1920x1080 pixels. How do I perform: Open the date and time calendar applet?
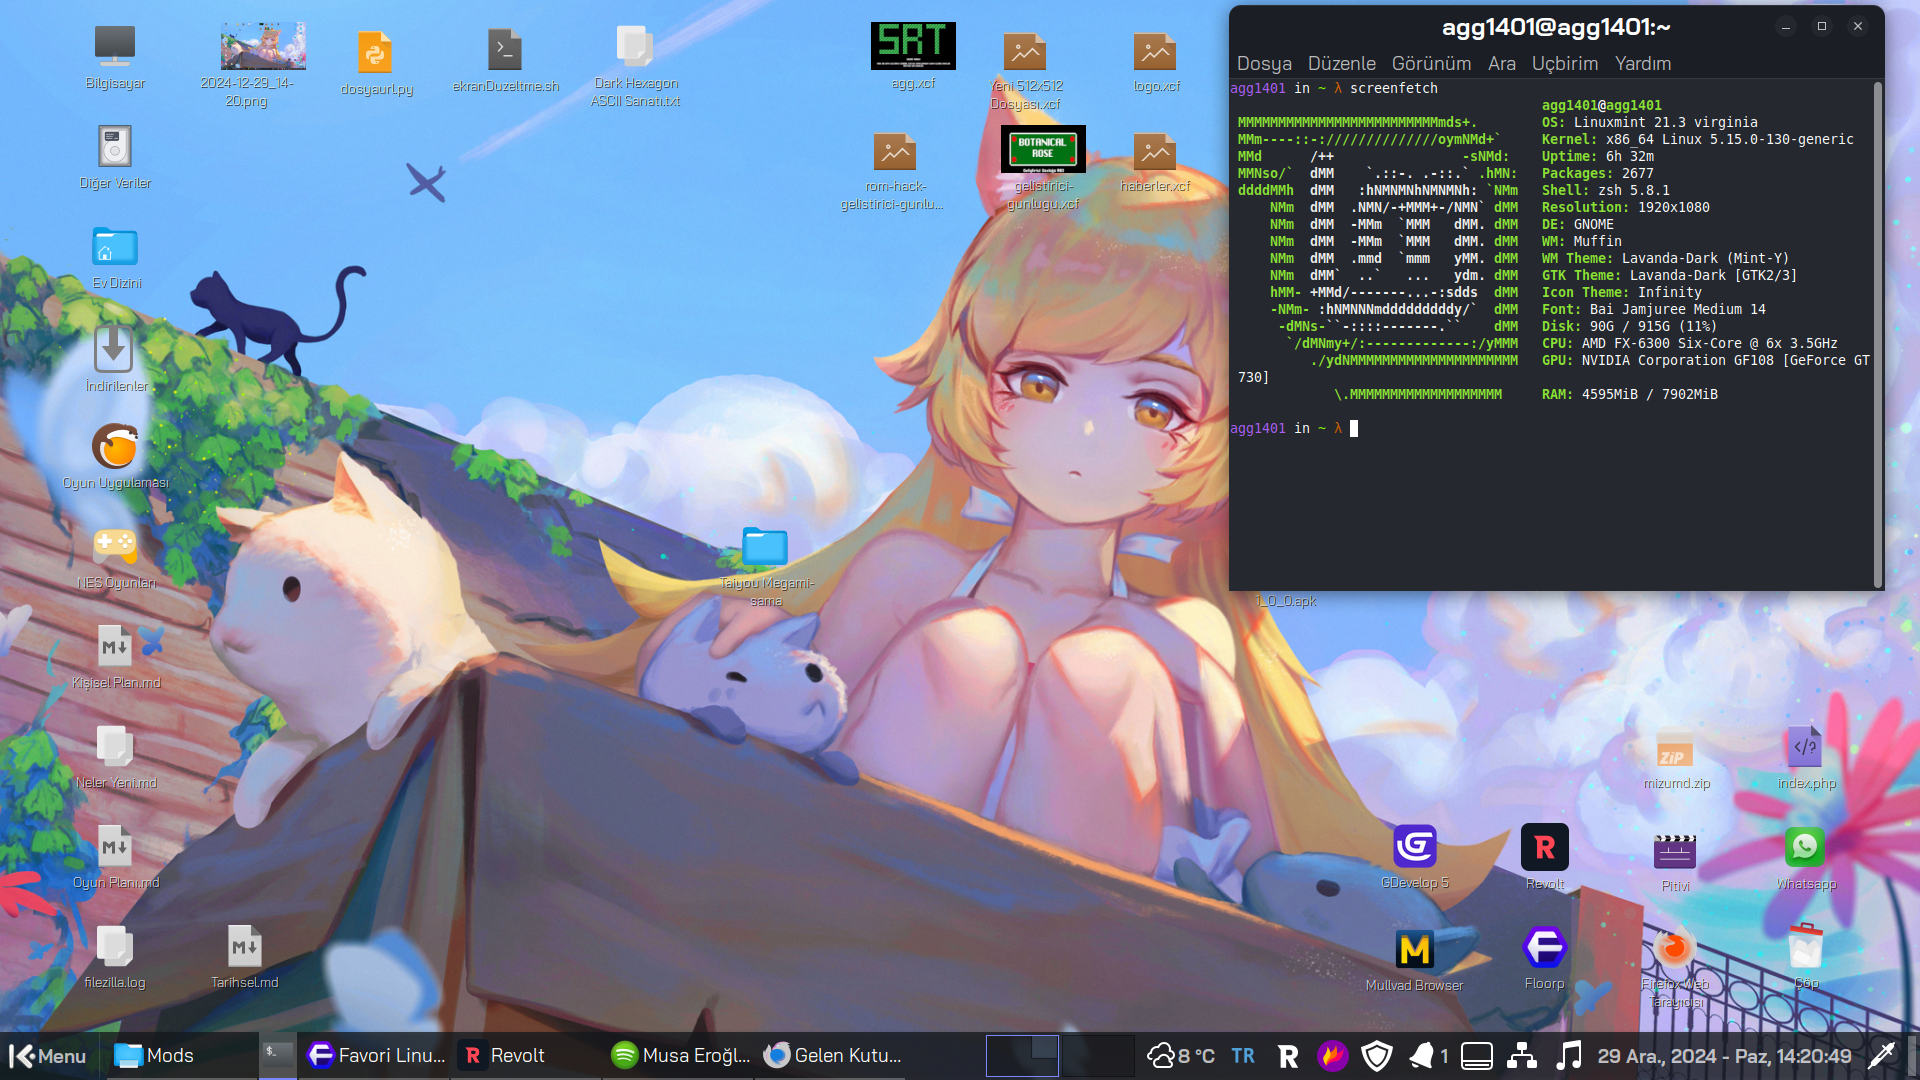click(1723, 1056)
